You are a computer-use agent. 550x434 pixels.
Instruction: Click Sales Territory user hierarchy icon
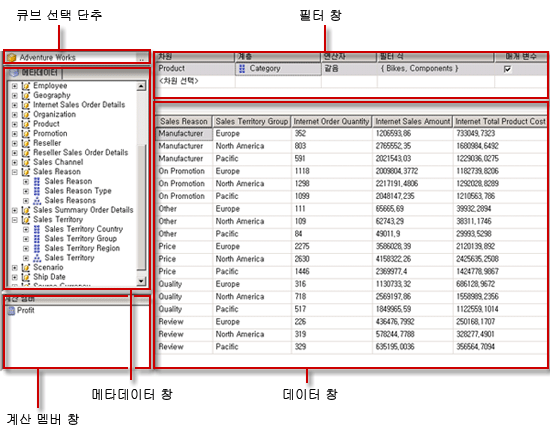(37, 258)
